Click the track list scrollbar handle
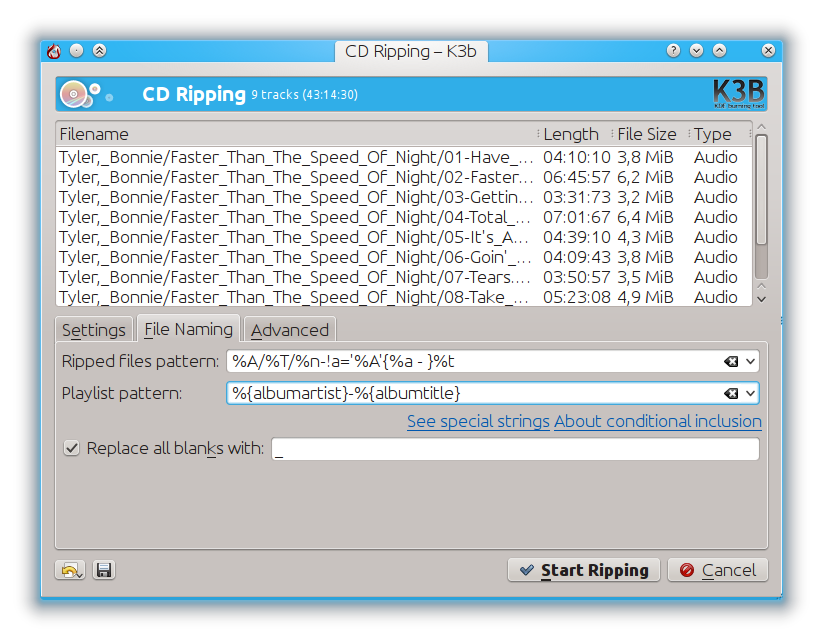 click(762, 190)
